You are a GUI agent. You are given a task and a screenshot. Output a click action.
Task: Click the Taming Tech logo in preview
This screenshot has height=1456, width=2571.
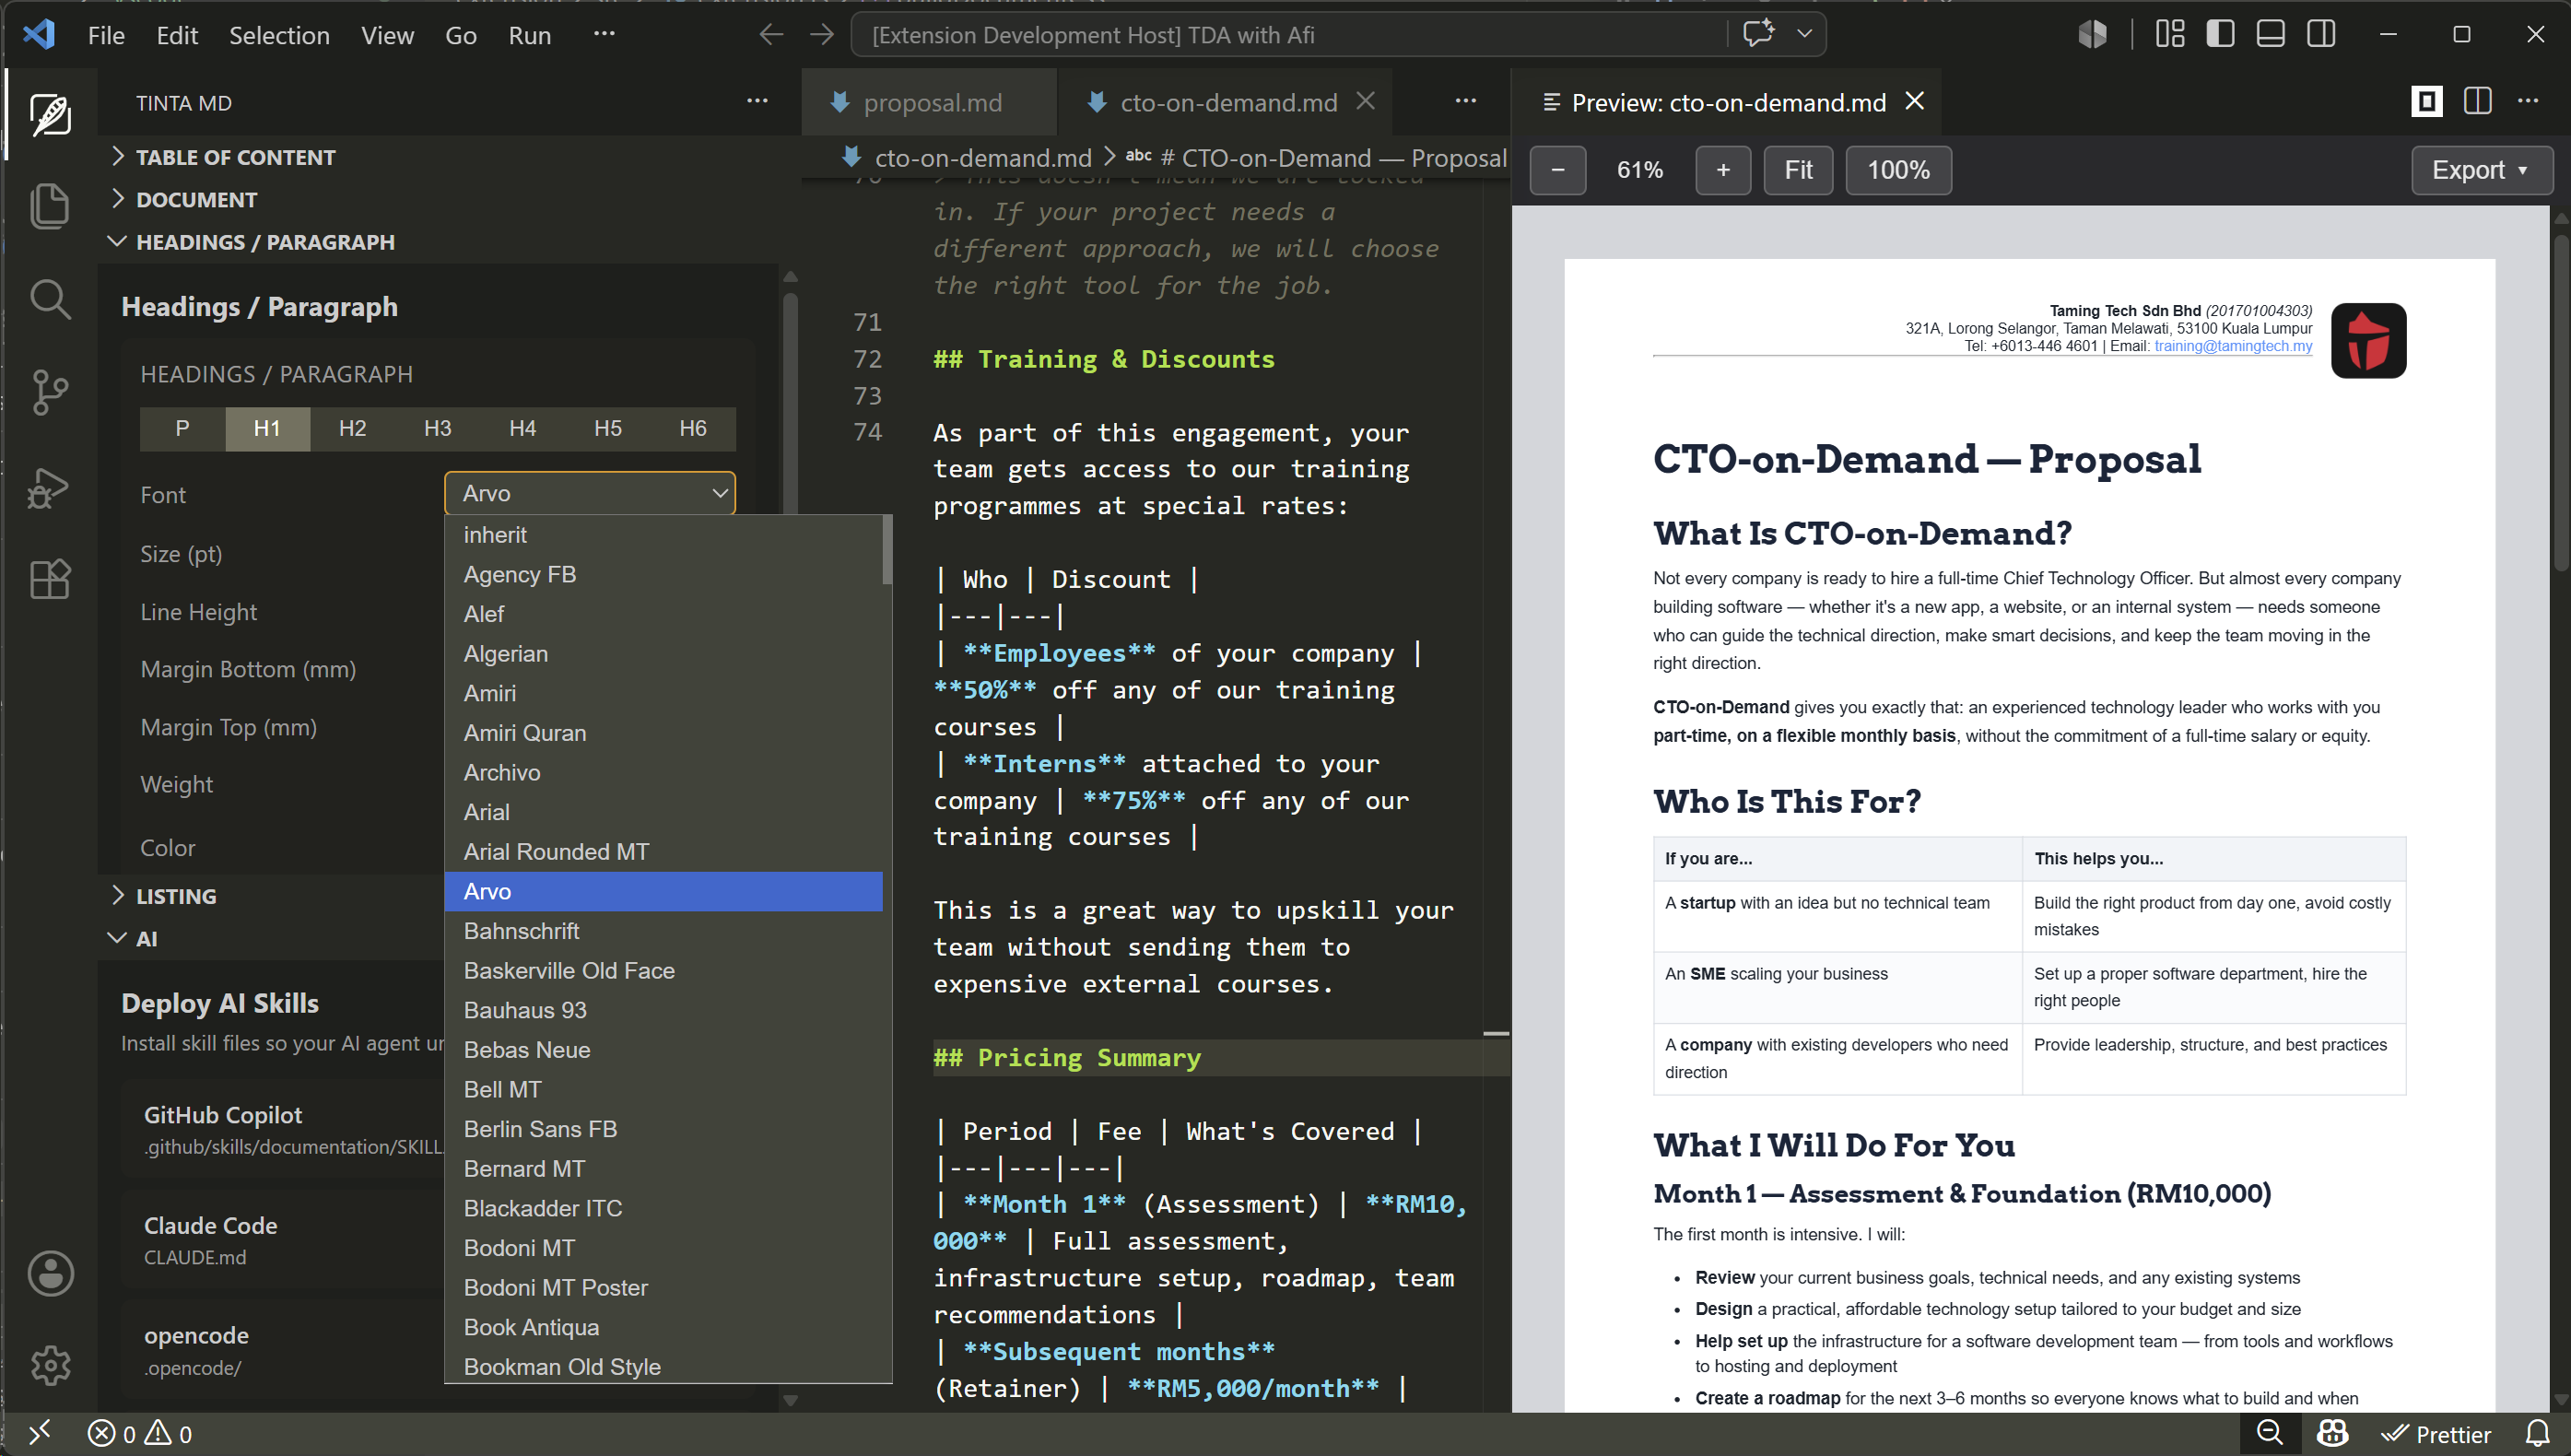tap(2367, 341)
